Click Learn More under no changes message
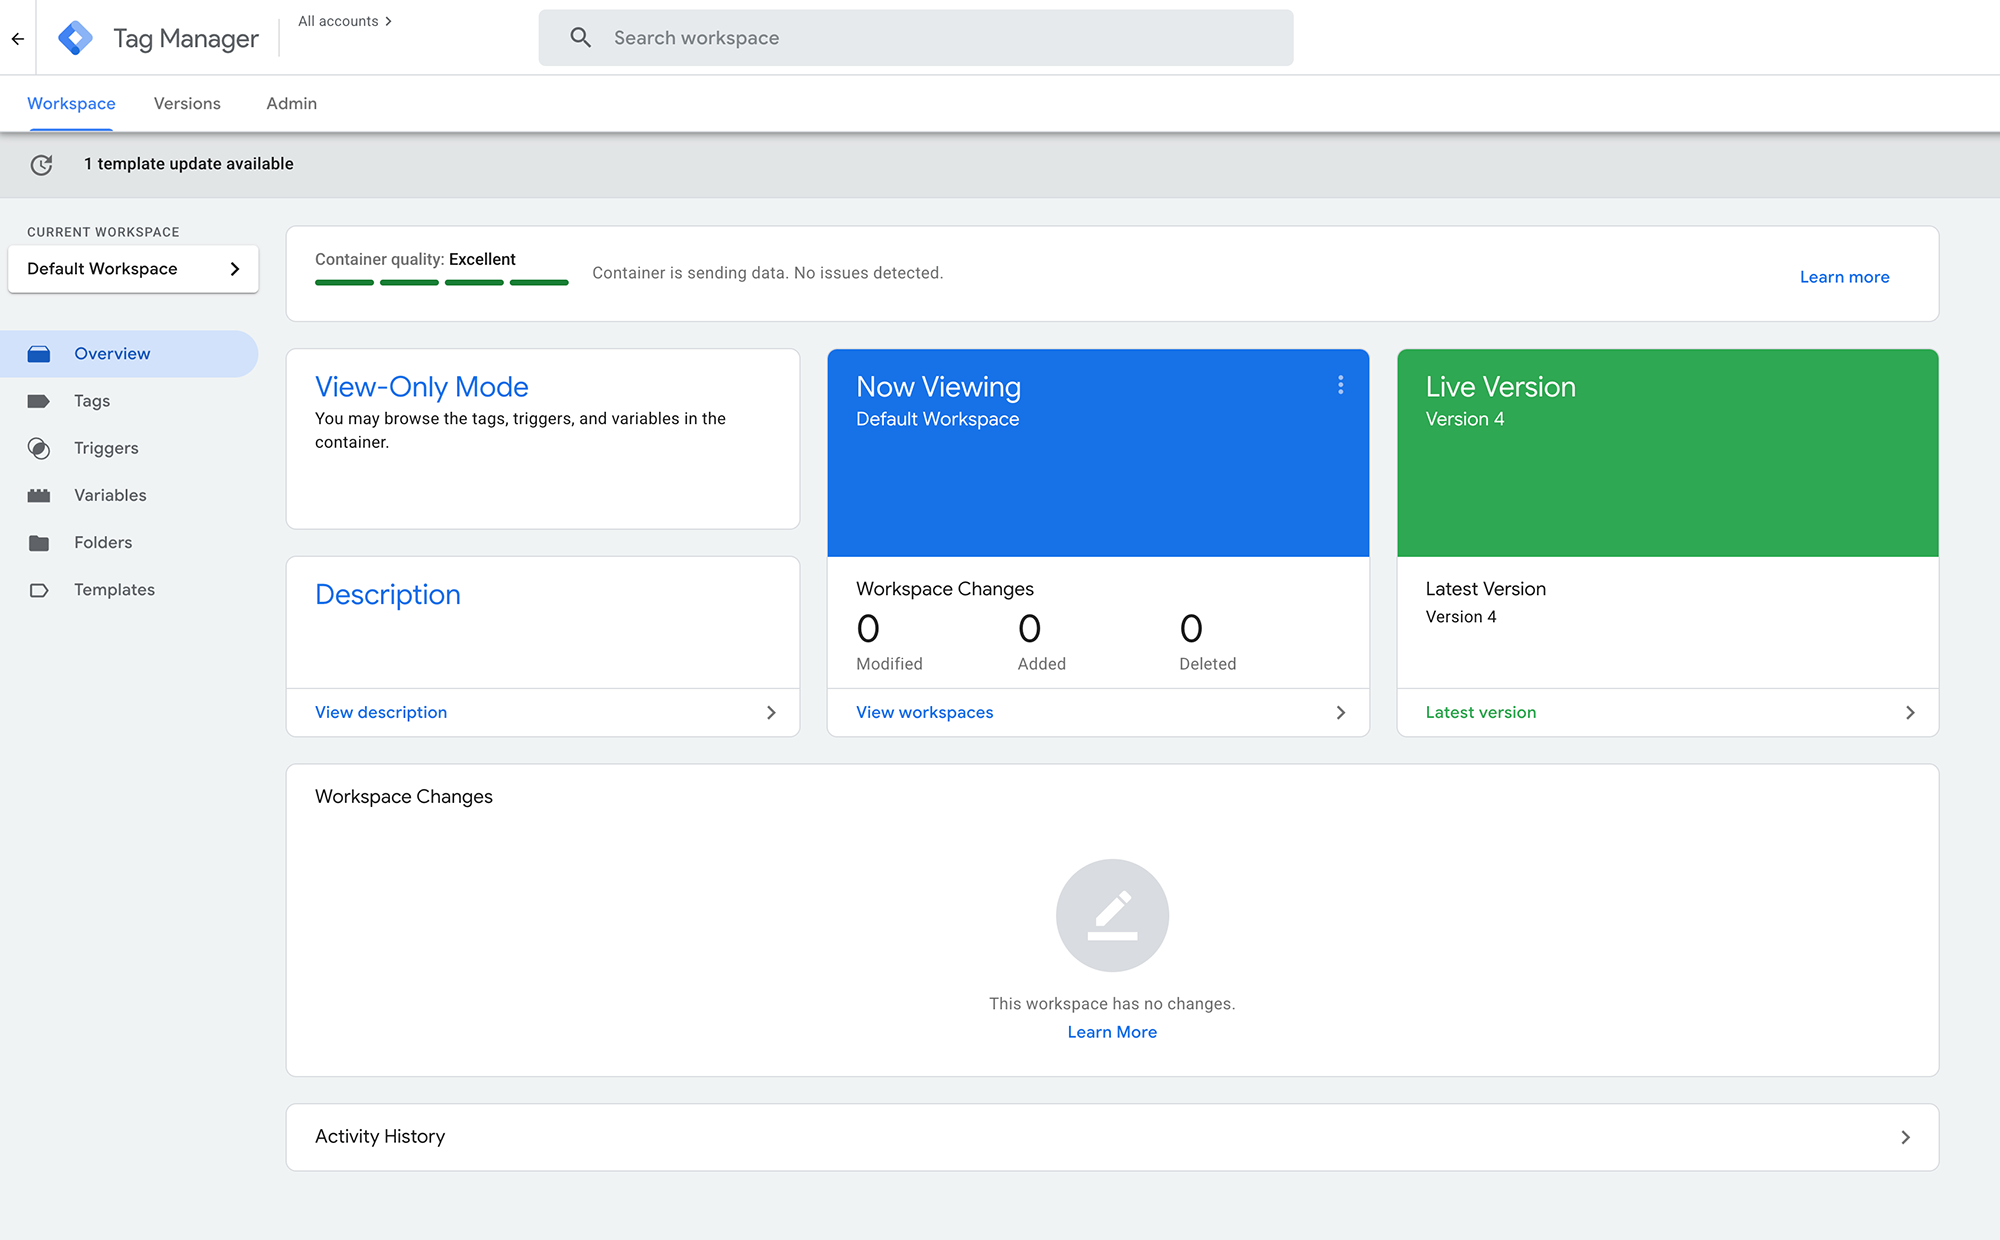Viewport: 2000px width, 1240px height. [1112, 1032]
